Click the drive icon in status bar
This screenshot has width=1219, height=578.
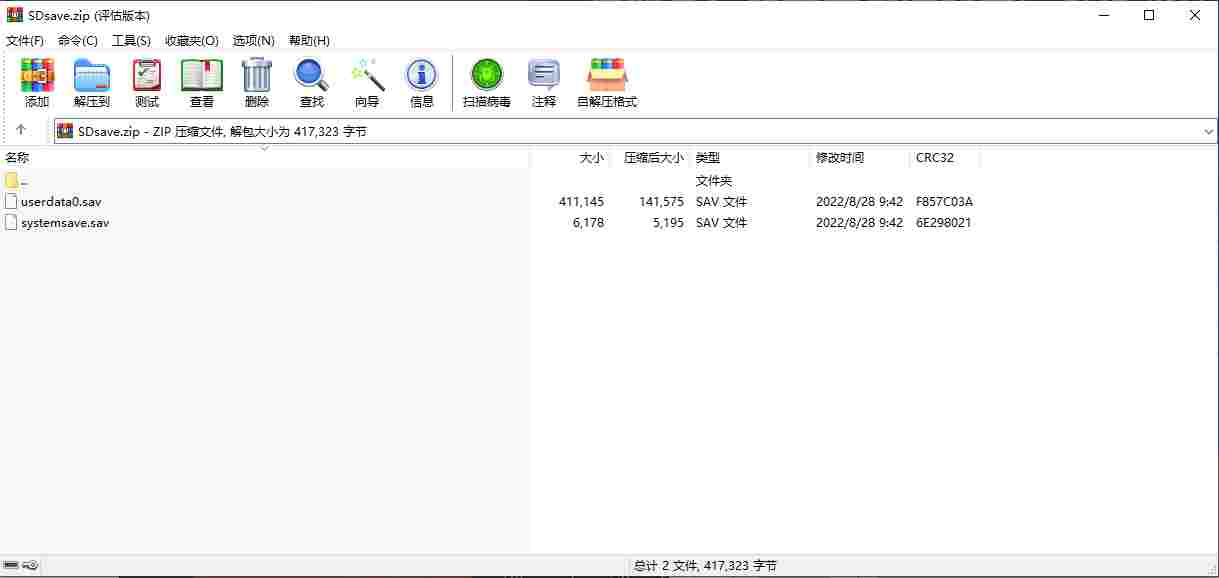pyautogui.click(x=11, y=566)
